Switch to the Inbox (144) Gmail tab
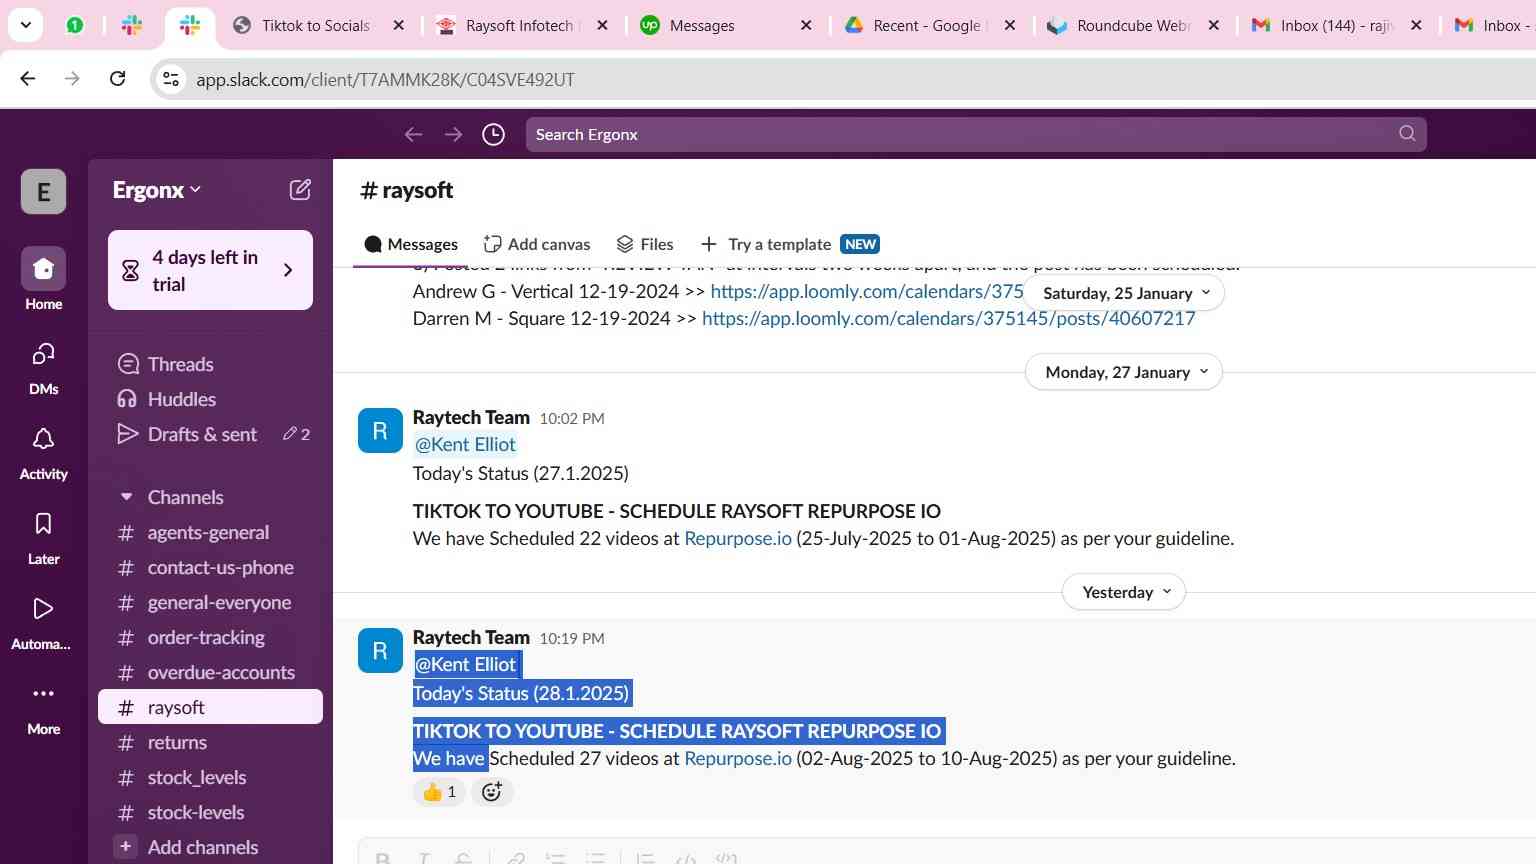The height and width of the screenshot is (864, 1536). coord(1337,25)
